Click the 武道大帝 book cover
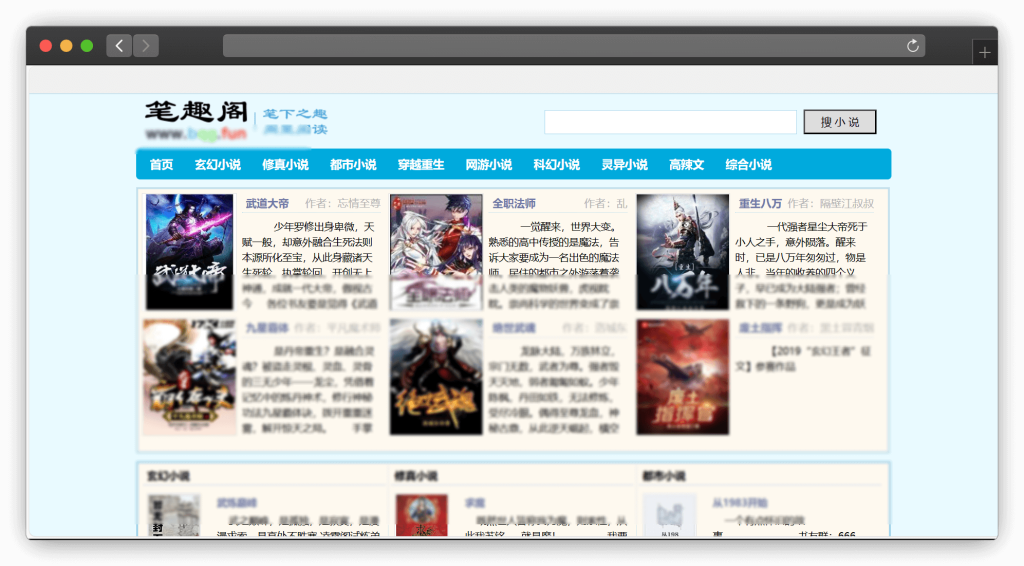Image resolution: width=1024 pixels, height=566 pixels. pyautogui.click(x=189, y=251)
